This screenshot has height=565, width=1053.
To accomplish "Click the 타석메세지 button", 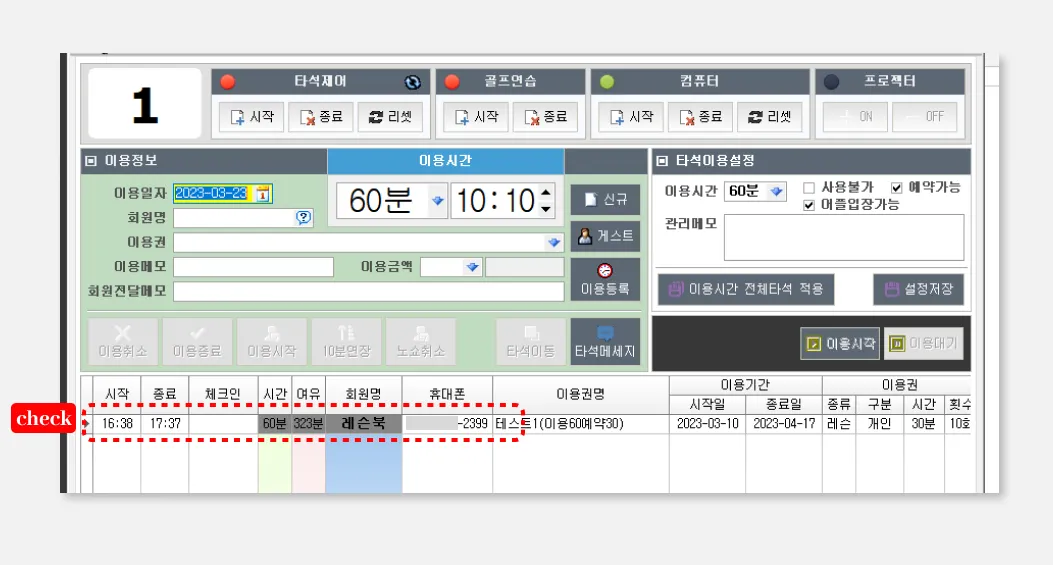I will pos(605,342).
